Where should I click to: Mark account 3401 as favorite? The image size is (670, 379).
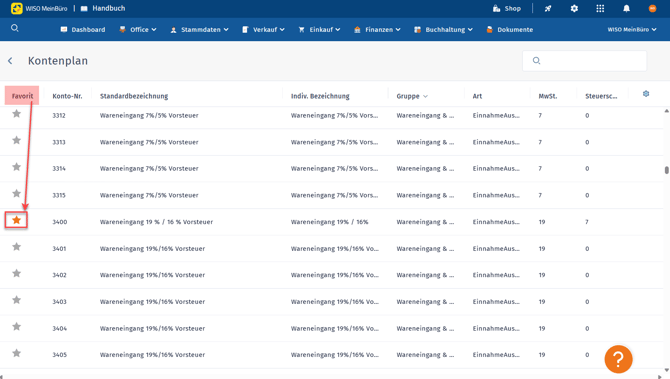click(x=16, y=247)
